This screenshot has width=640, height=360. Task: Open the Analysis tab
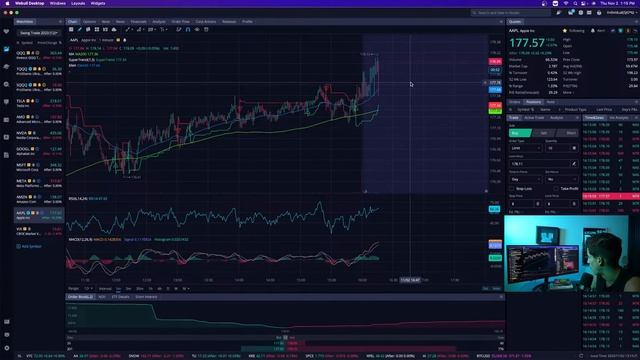159,22
